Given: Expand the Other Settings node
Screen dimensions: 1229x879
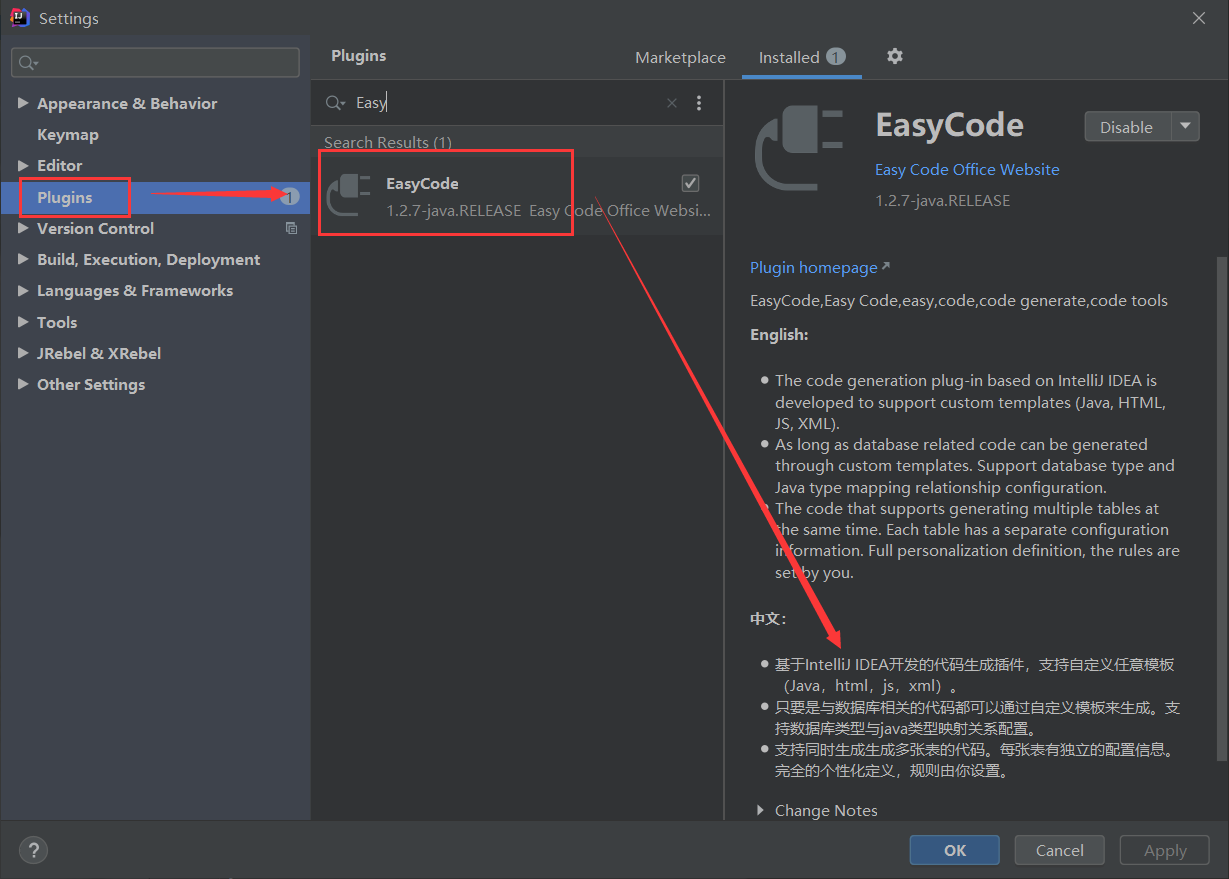Looking at the screenshot, I should tap(23, 384).
